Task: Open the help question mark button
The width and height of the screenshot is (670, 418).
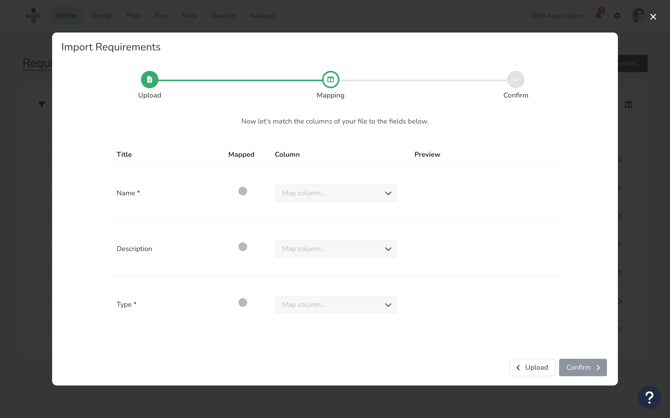Action: 649,397
